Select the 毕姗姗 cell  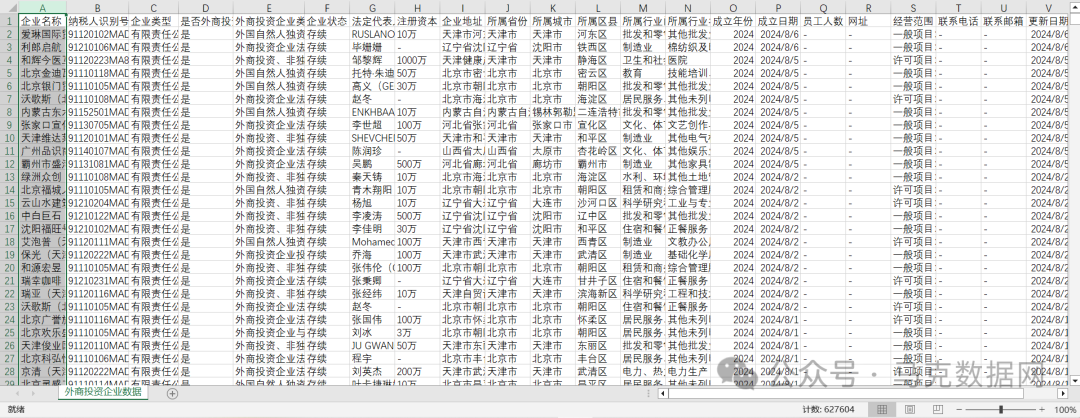tap(373, 47)
